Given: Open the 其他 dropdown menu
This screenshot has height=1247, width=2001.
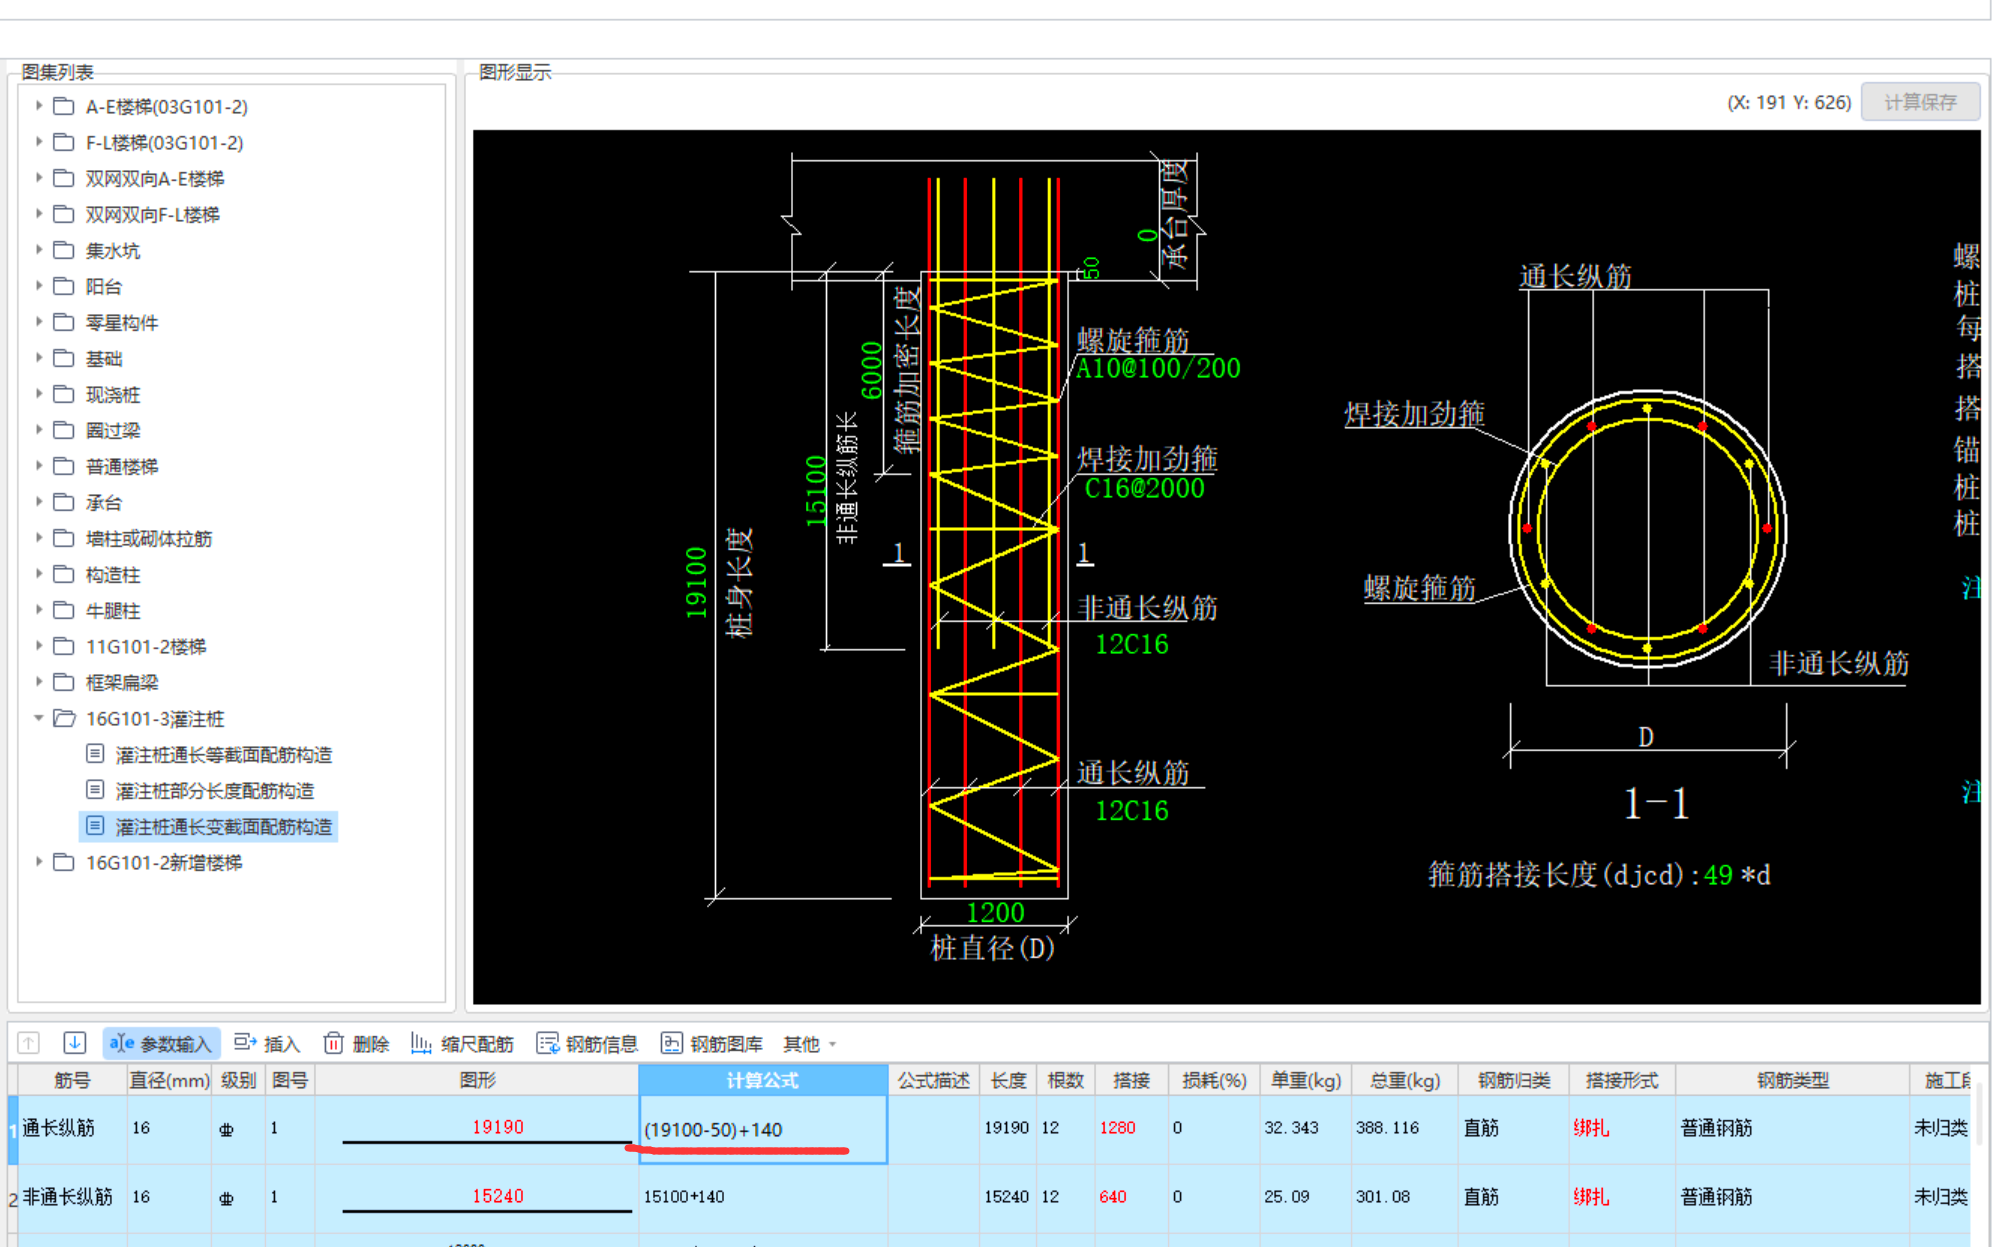Looking at the screenshot, I should click(x=809, y=1044).
